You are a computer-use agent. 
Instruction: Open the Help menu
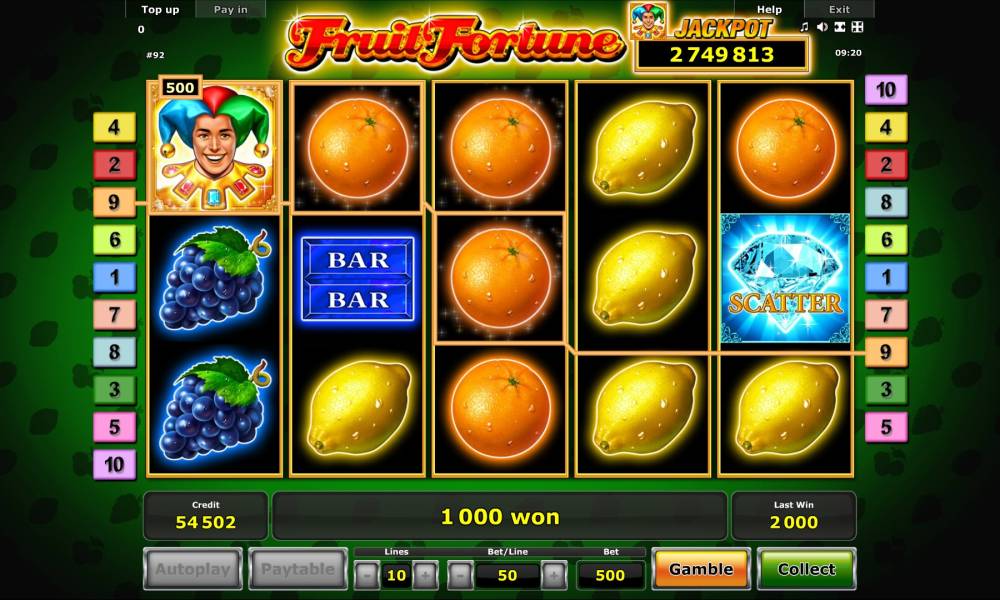pyautogui.click(x=769, y=10)
